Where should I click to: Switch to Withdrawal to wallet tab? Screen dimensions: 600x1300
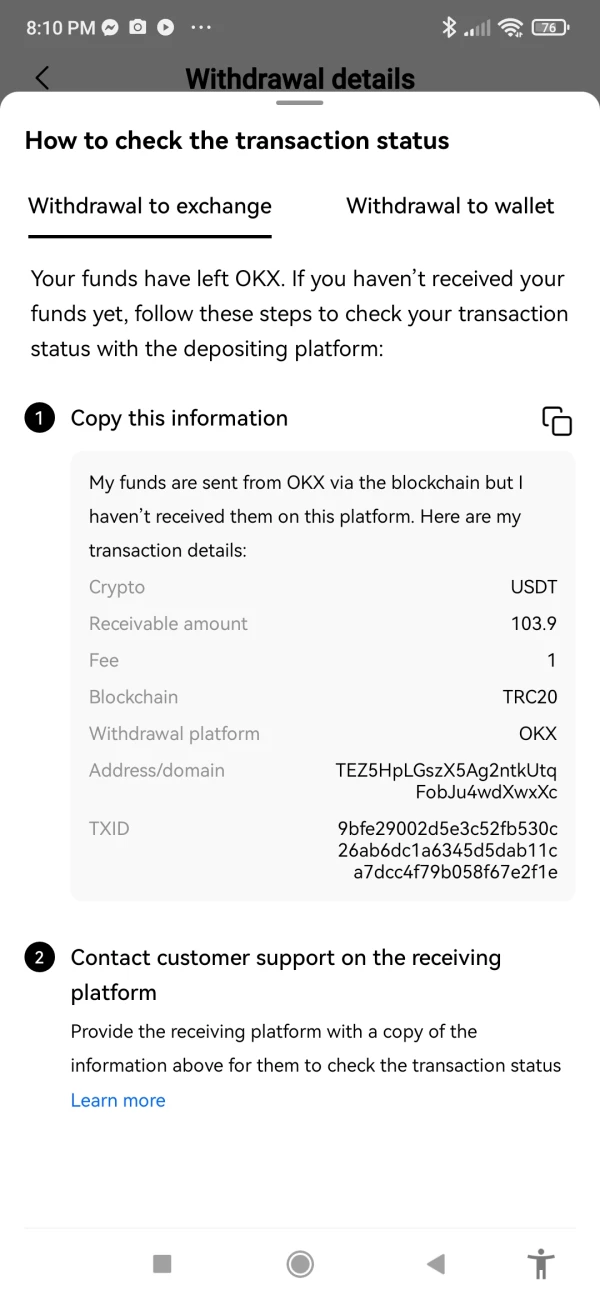point(450,206)
